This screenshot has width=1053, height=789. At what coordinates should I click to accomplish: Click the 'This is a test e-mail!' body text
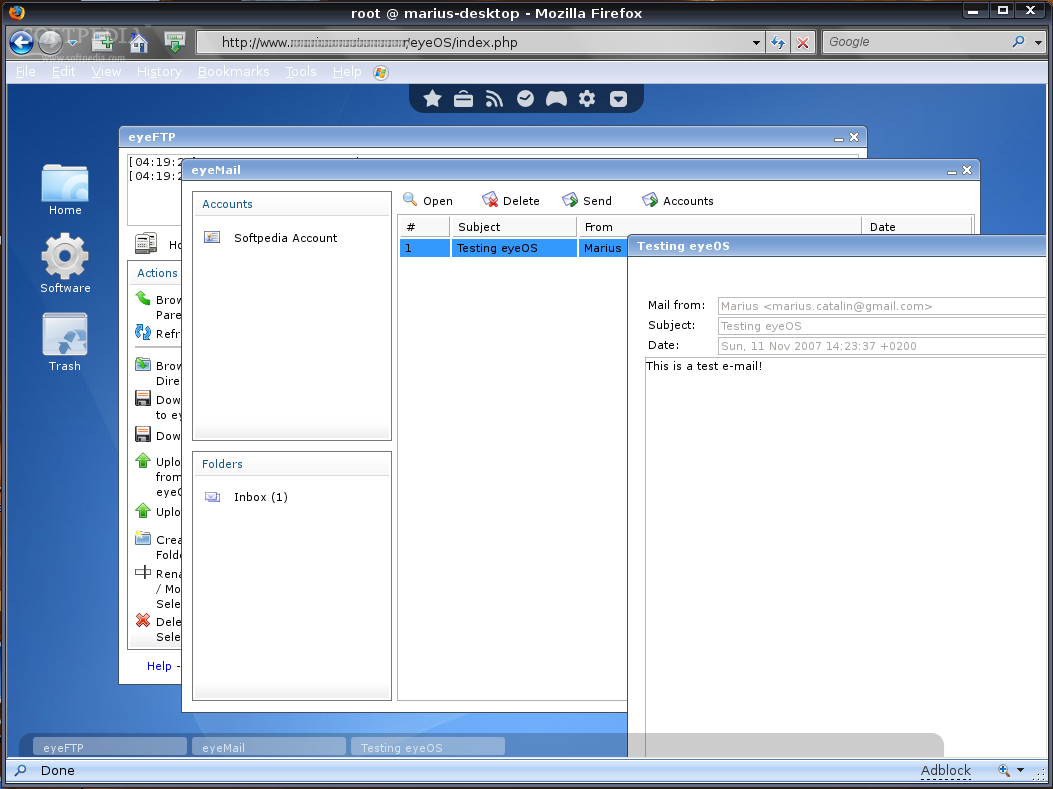click(x=704, y=366)
